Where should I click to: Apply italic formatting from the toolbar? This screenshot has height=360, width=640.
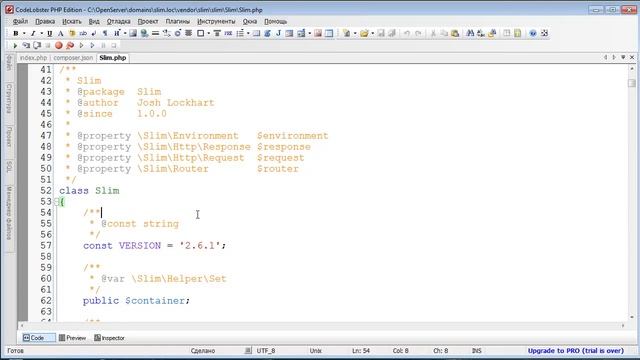[33, 33]
